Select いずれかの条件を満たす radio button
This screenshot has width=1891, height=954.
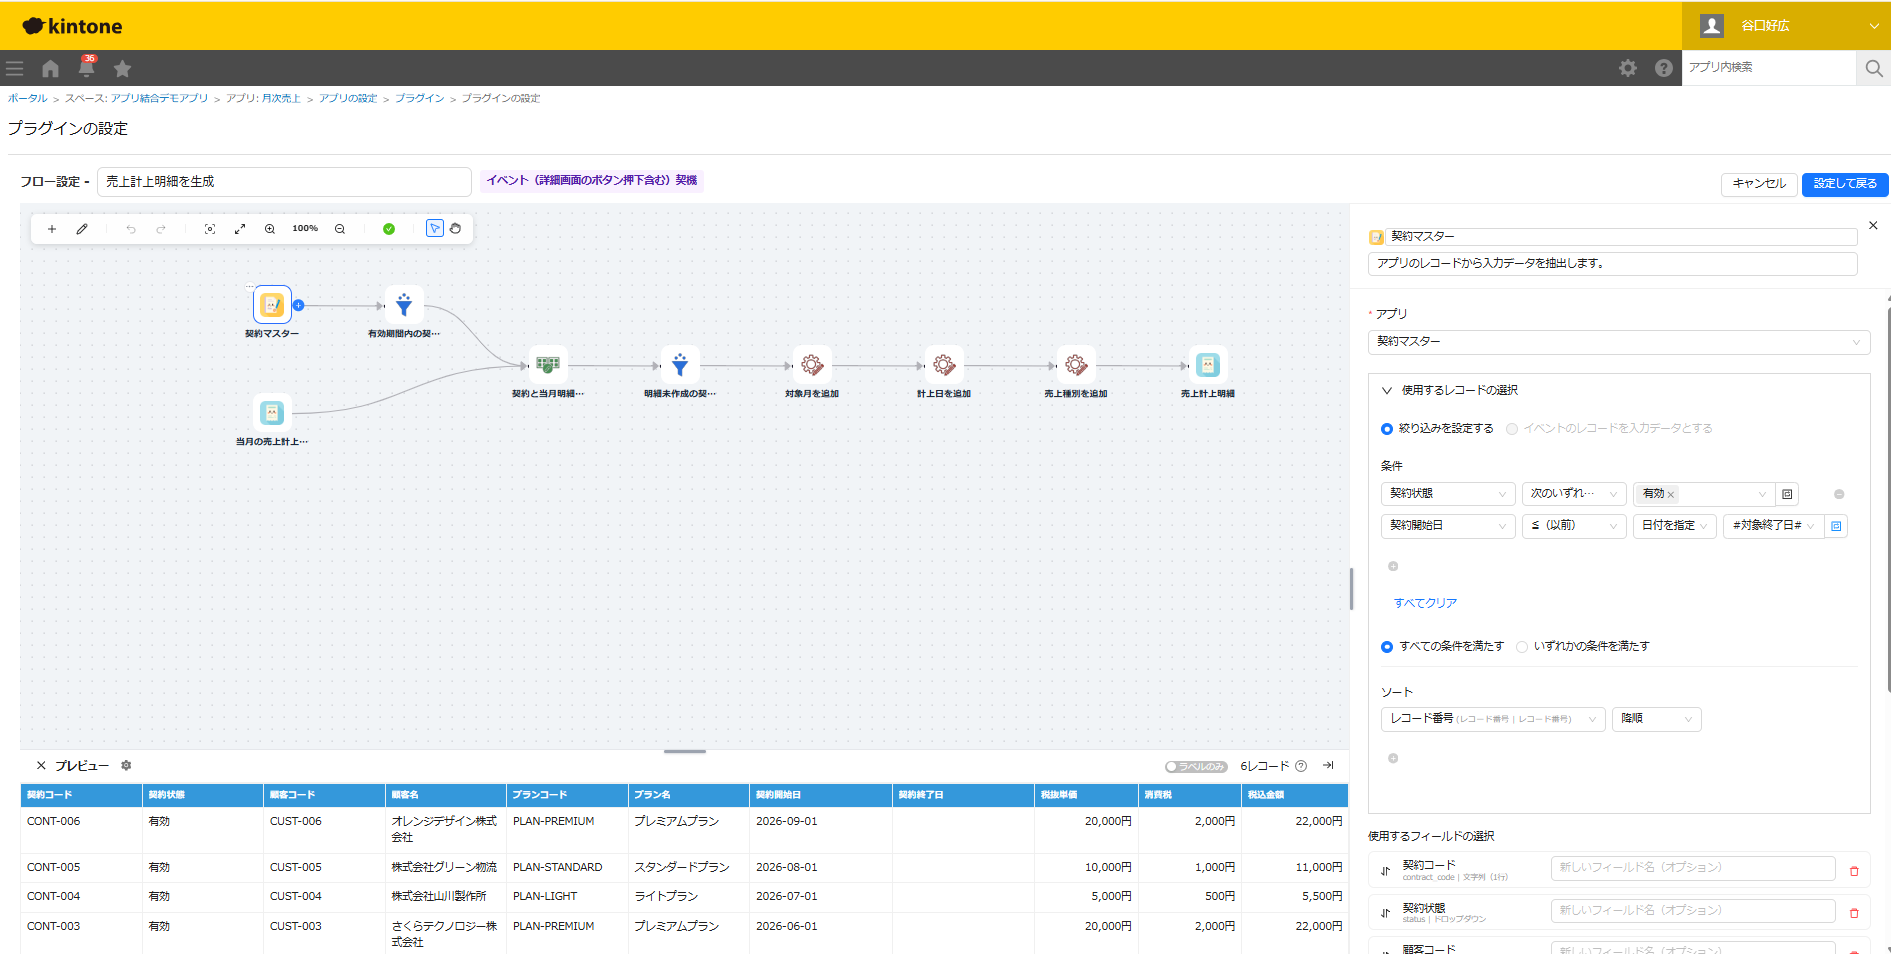(1522, 647)
